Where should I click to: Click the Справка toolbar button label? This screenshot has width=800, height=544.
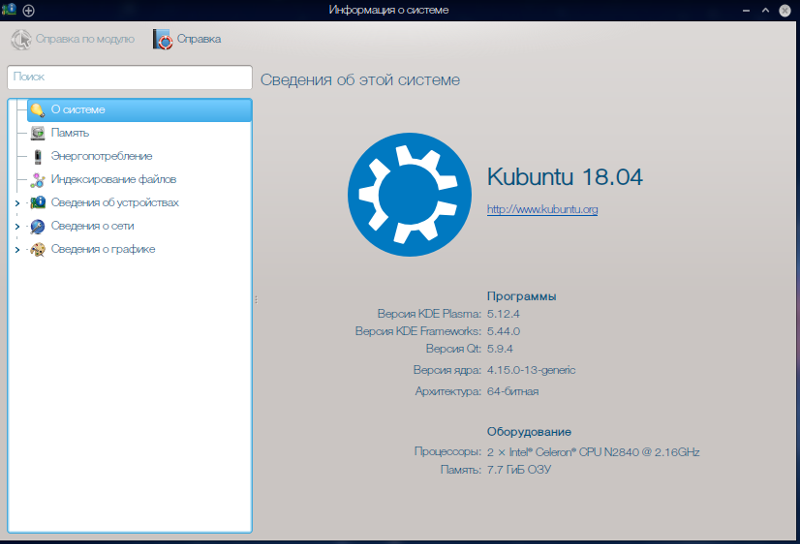[199, 39]
